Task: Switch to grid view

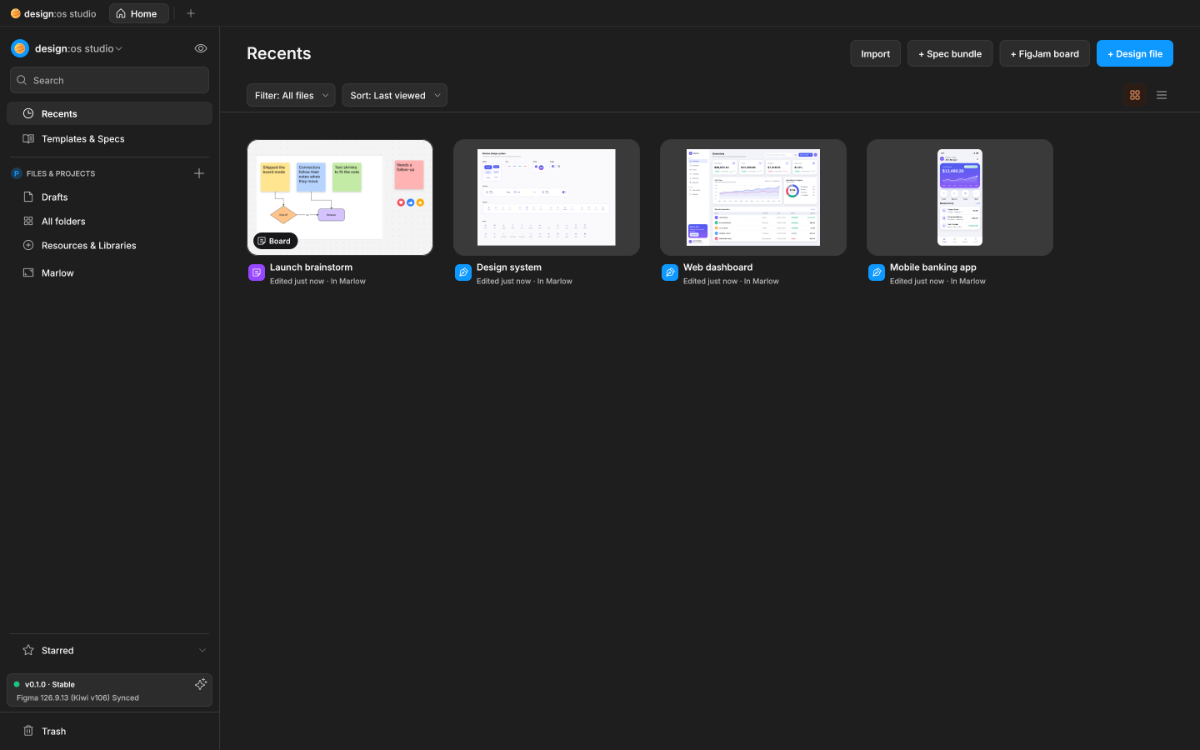Action: pos(1135,95)
